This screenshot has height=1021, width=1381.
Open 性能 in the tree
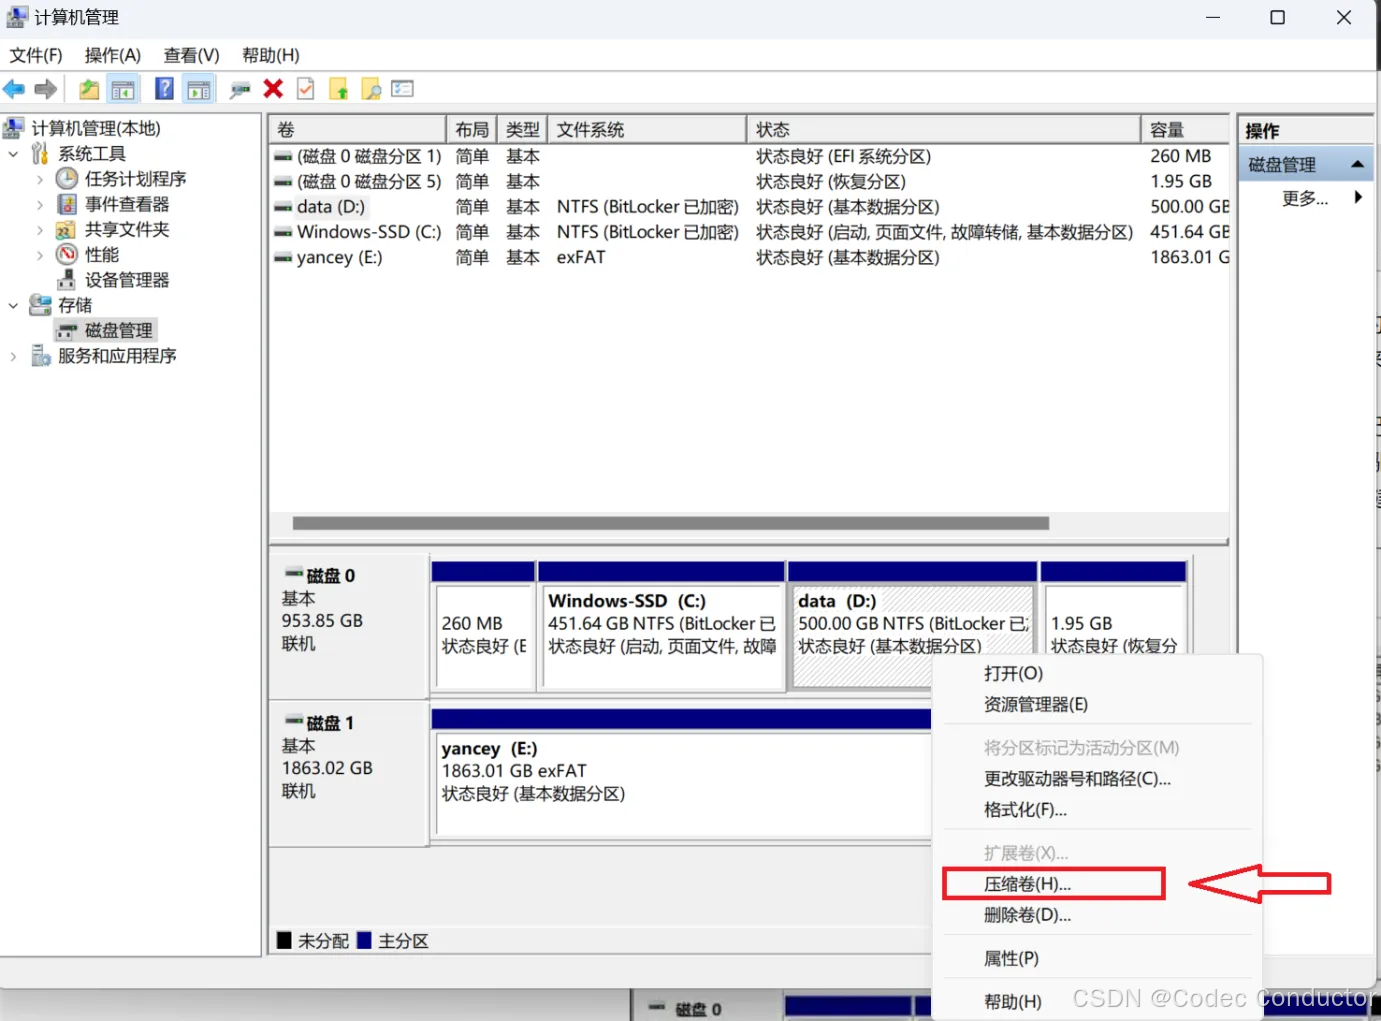[102, 254]
